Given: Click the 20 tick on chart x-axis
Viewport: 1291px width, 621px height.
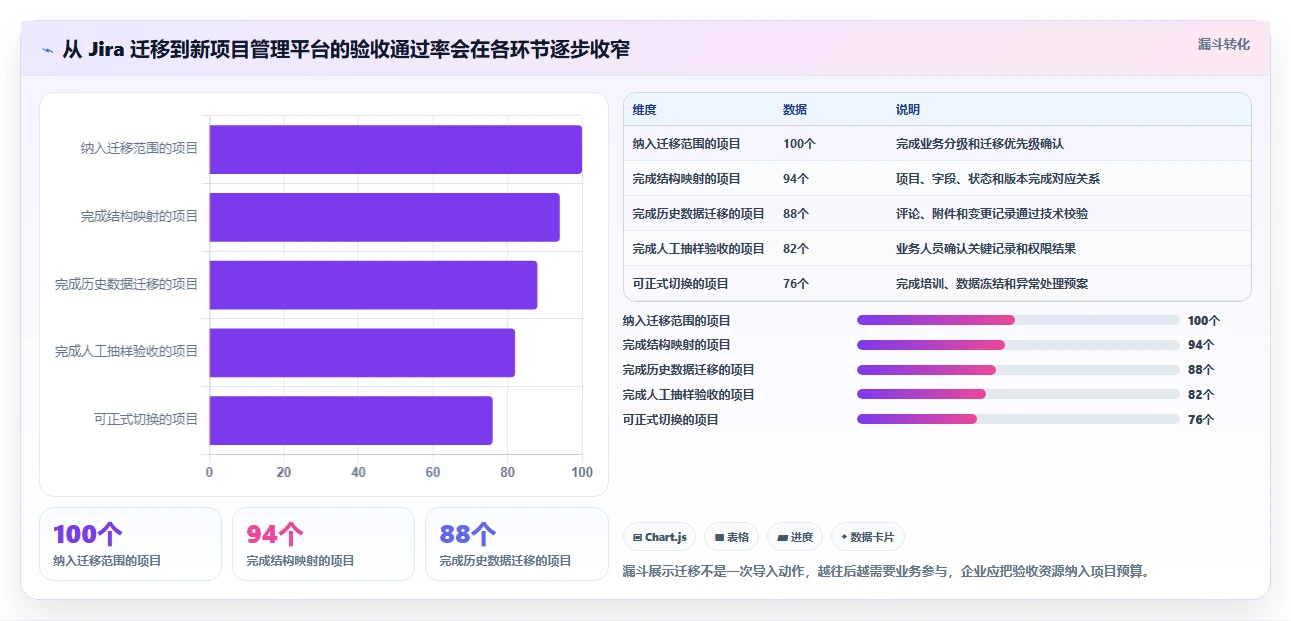Looking at the screenshot, I should [284, 473].
